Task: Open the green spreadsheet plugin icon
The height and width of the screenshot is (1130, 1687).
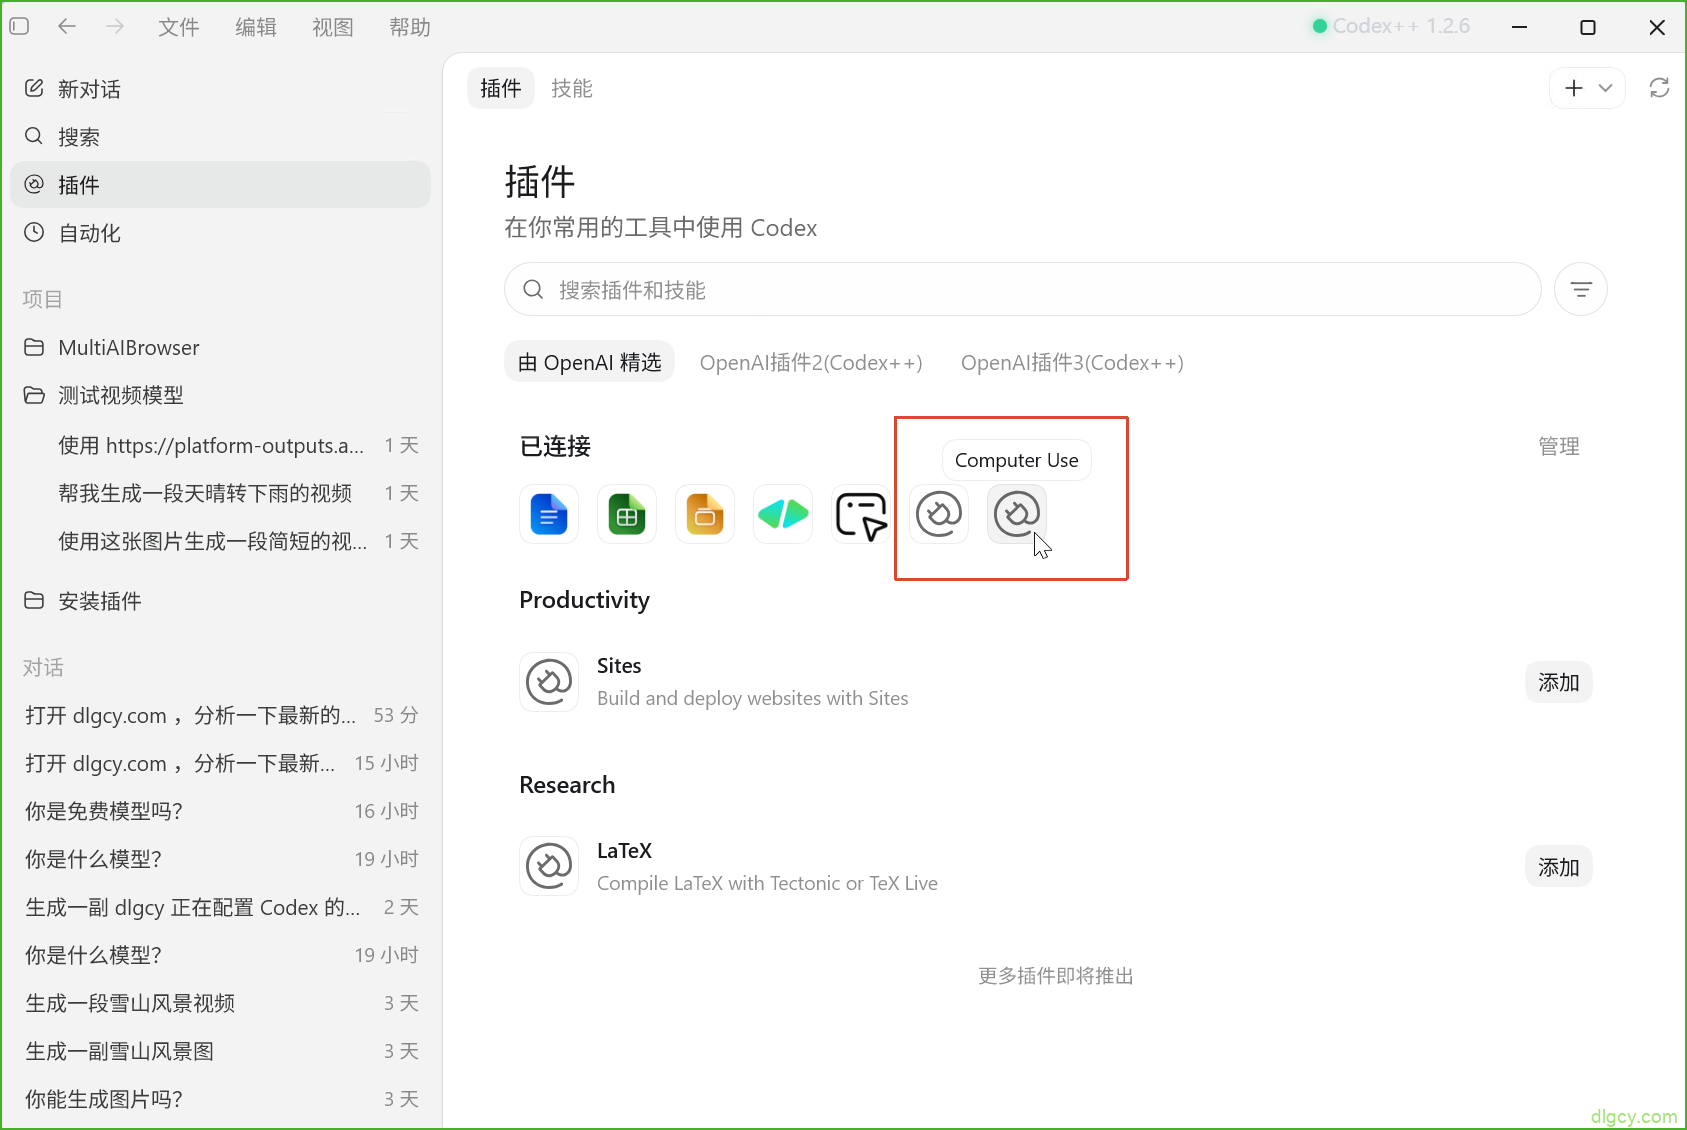Action: (627, 514)
